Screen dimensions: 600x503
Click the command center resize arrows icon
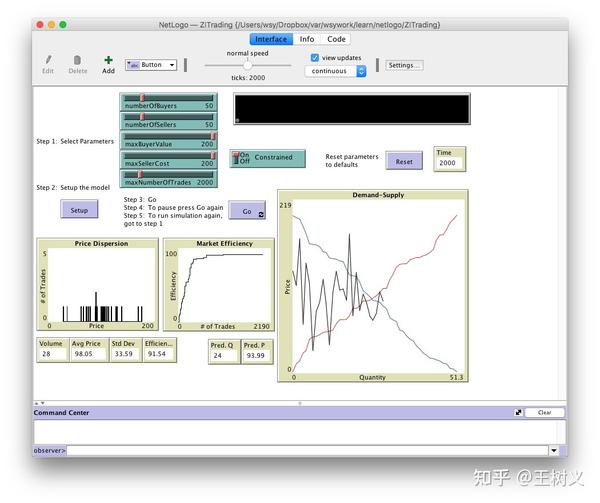(x=39, y=403)
